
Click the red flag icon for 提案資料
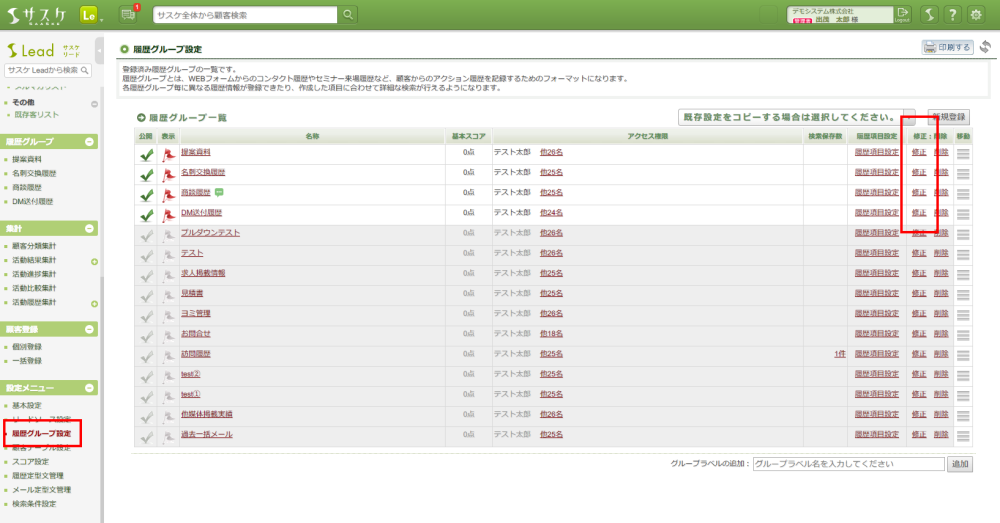(x=169, y=153)
